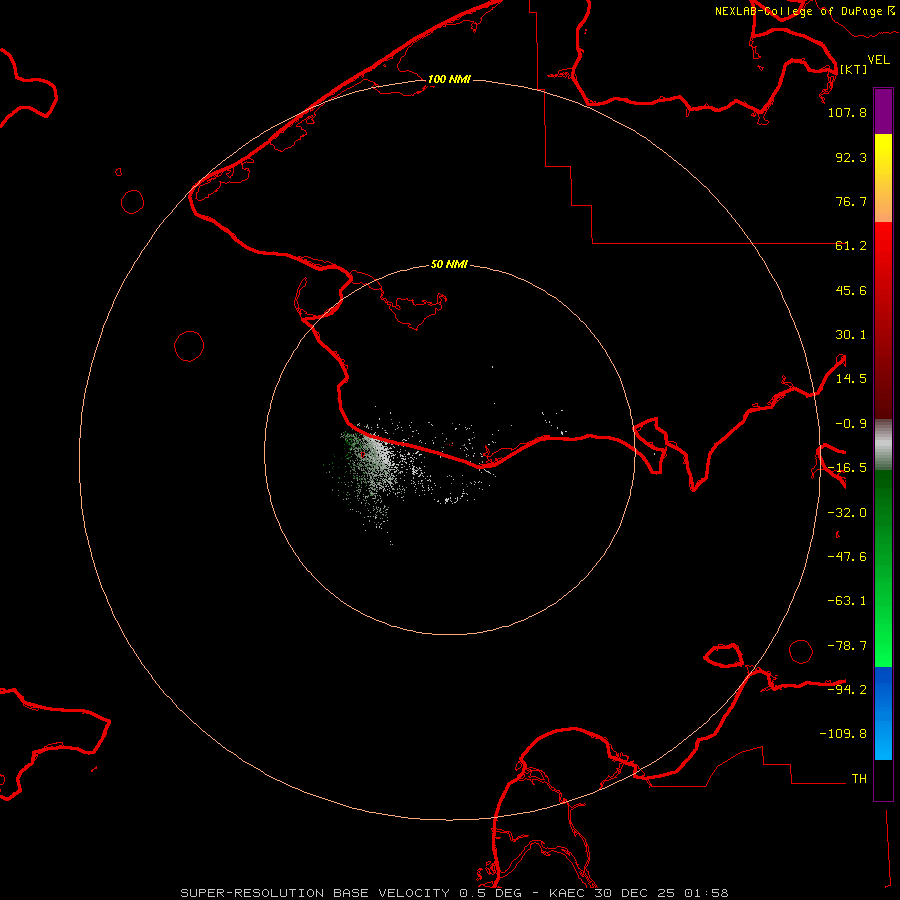
Task: Click the -109.8 scale value
Action: (x=843, y=734)
